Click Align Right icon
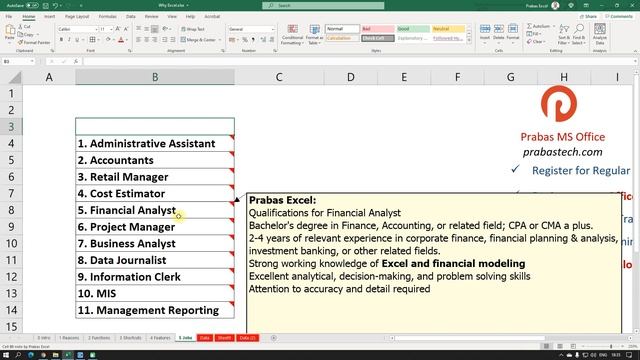The image size is (640, 360). (154, 40)
